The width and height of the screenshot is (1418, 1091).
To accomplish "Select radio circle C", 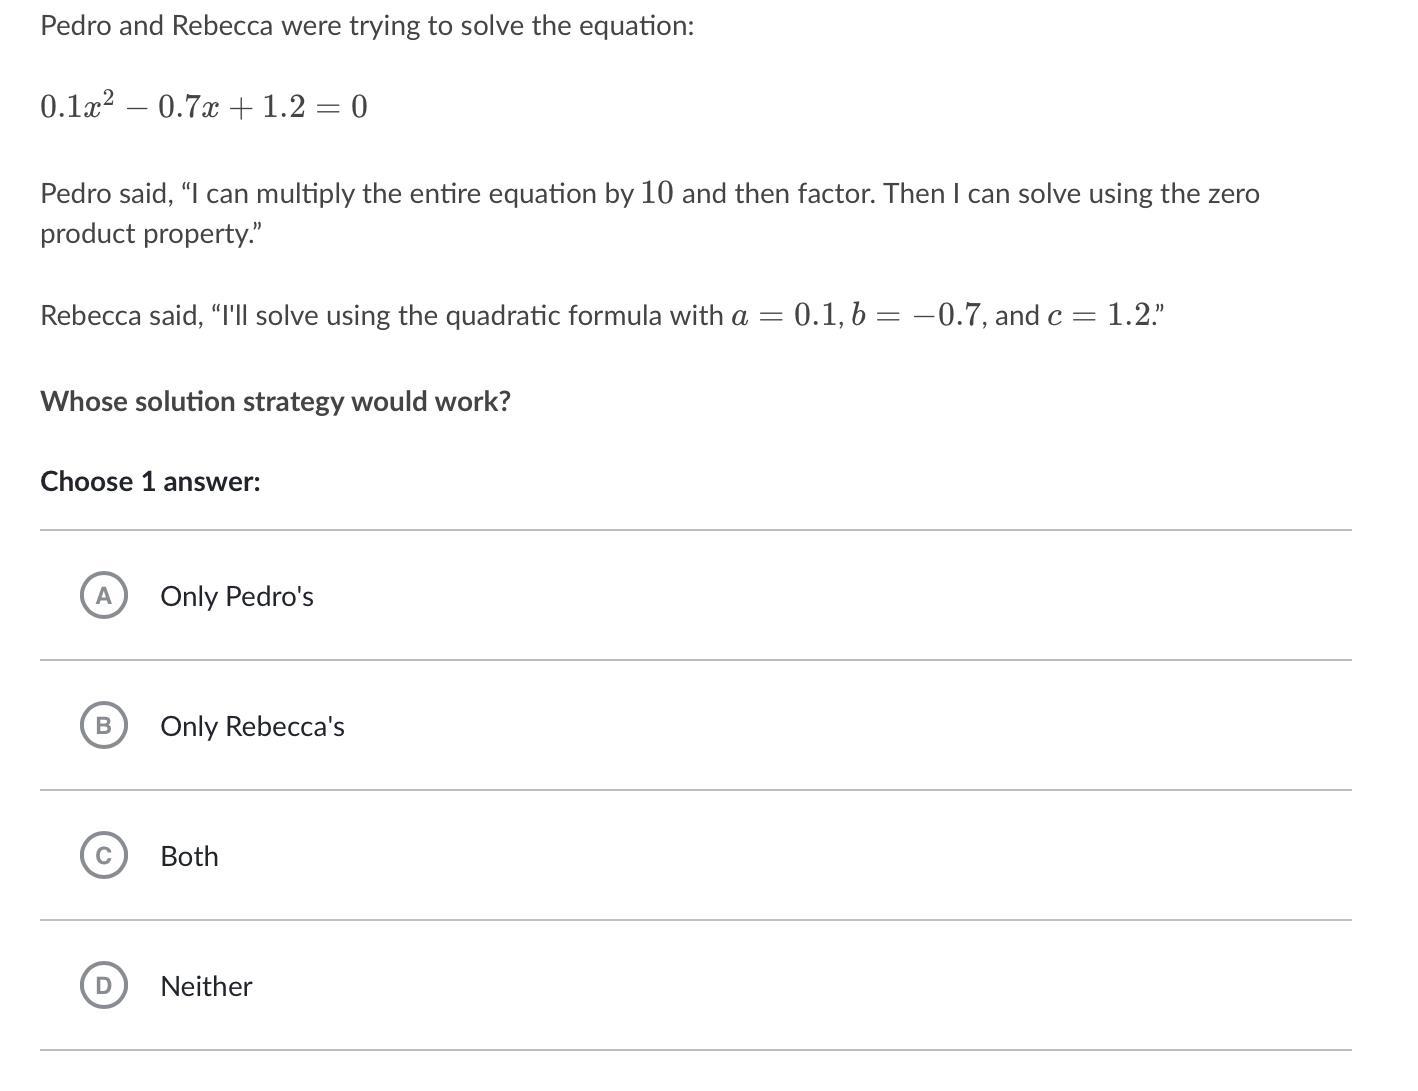I will 104,856.
